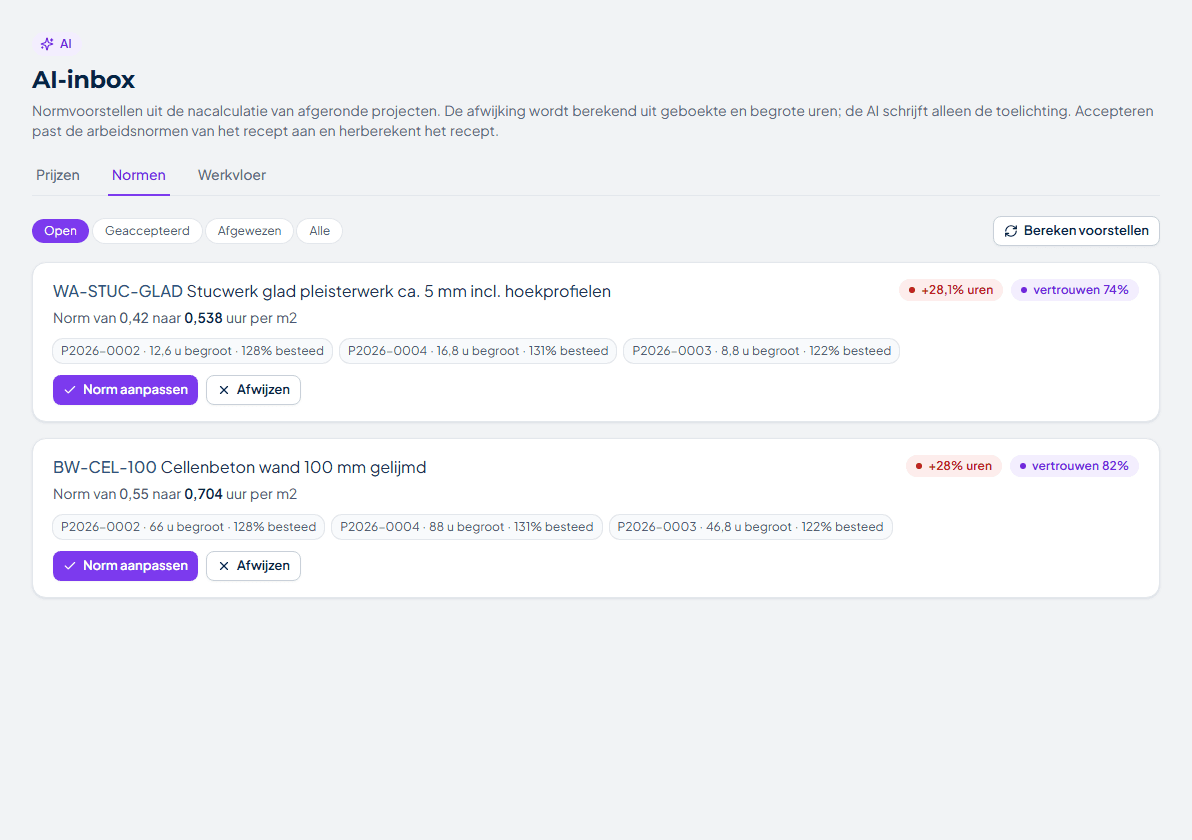Image resolution: width=1192 pixels, height=840 pixels.
Task: Open the Werkvloer tab
Action: (x=232, y=176)
